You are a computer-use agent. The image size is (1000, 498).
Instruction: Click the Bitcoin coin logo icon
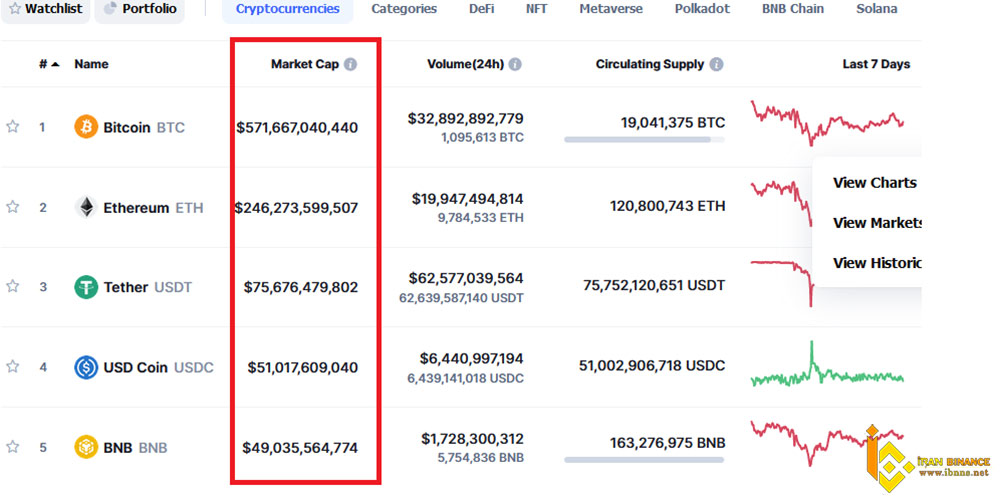point(86,127)
